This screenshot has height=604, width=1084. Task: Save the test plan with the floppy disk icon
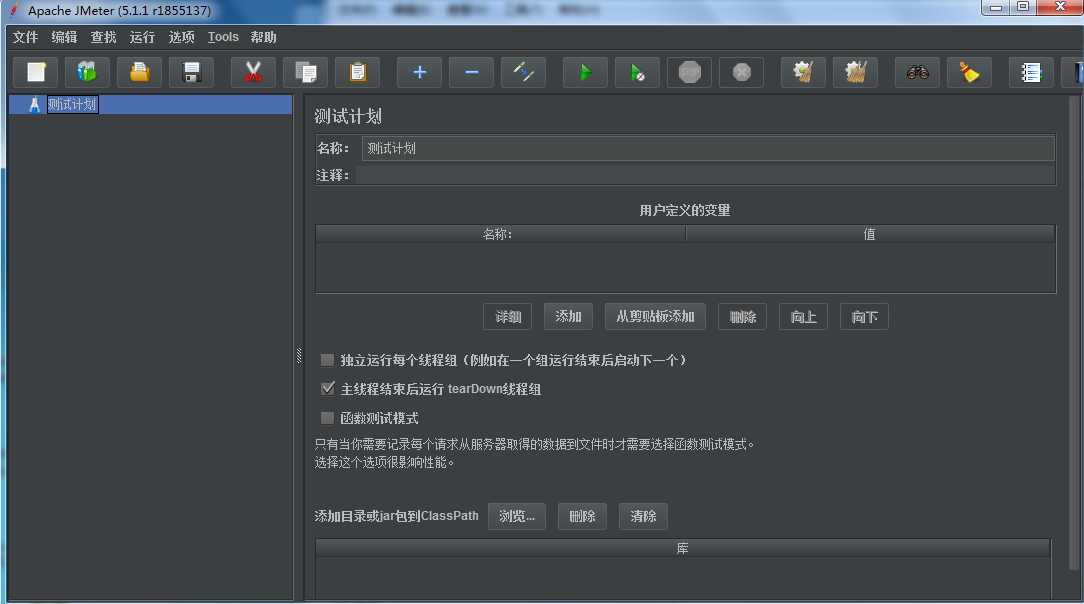pos(191,72)
